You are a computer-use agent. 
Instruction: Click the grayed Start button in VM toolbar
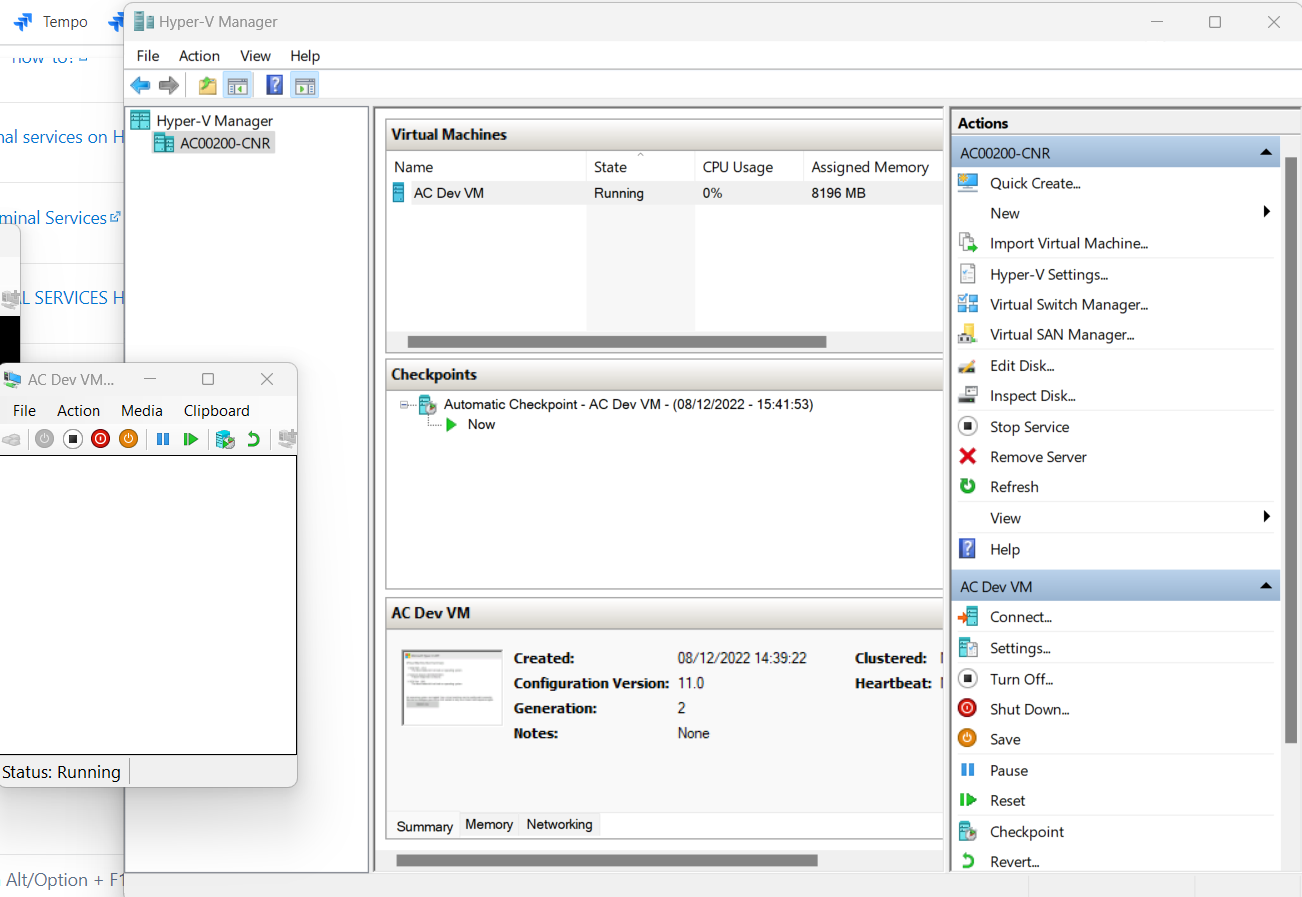pyautogui.click(x=45, y=439)
